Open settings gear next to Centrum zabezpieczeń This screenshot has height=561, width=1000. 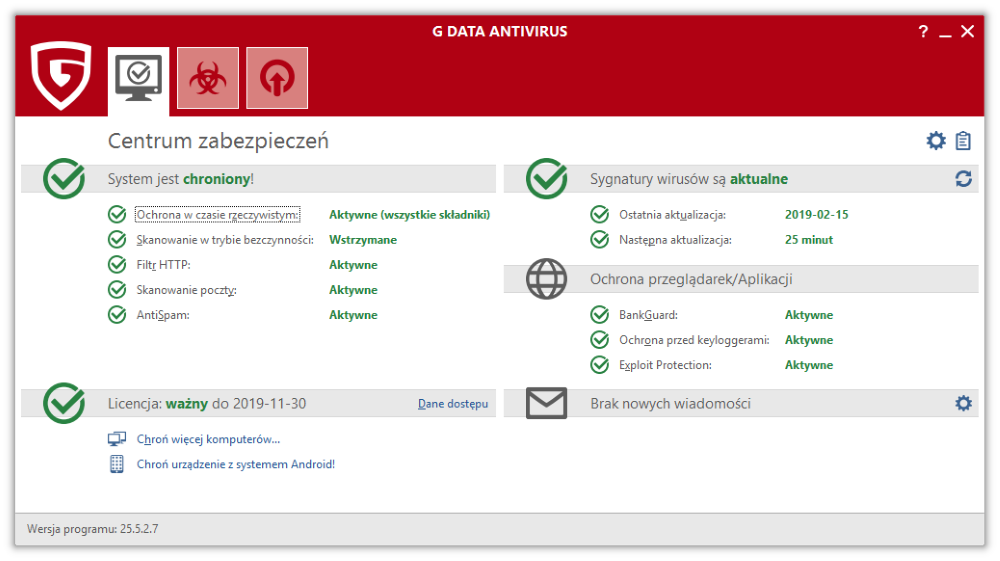tap(936, 140)
